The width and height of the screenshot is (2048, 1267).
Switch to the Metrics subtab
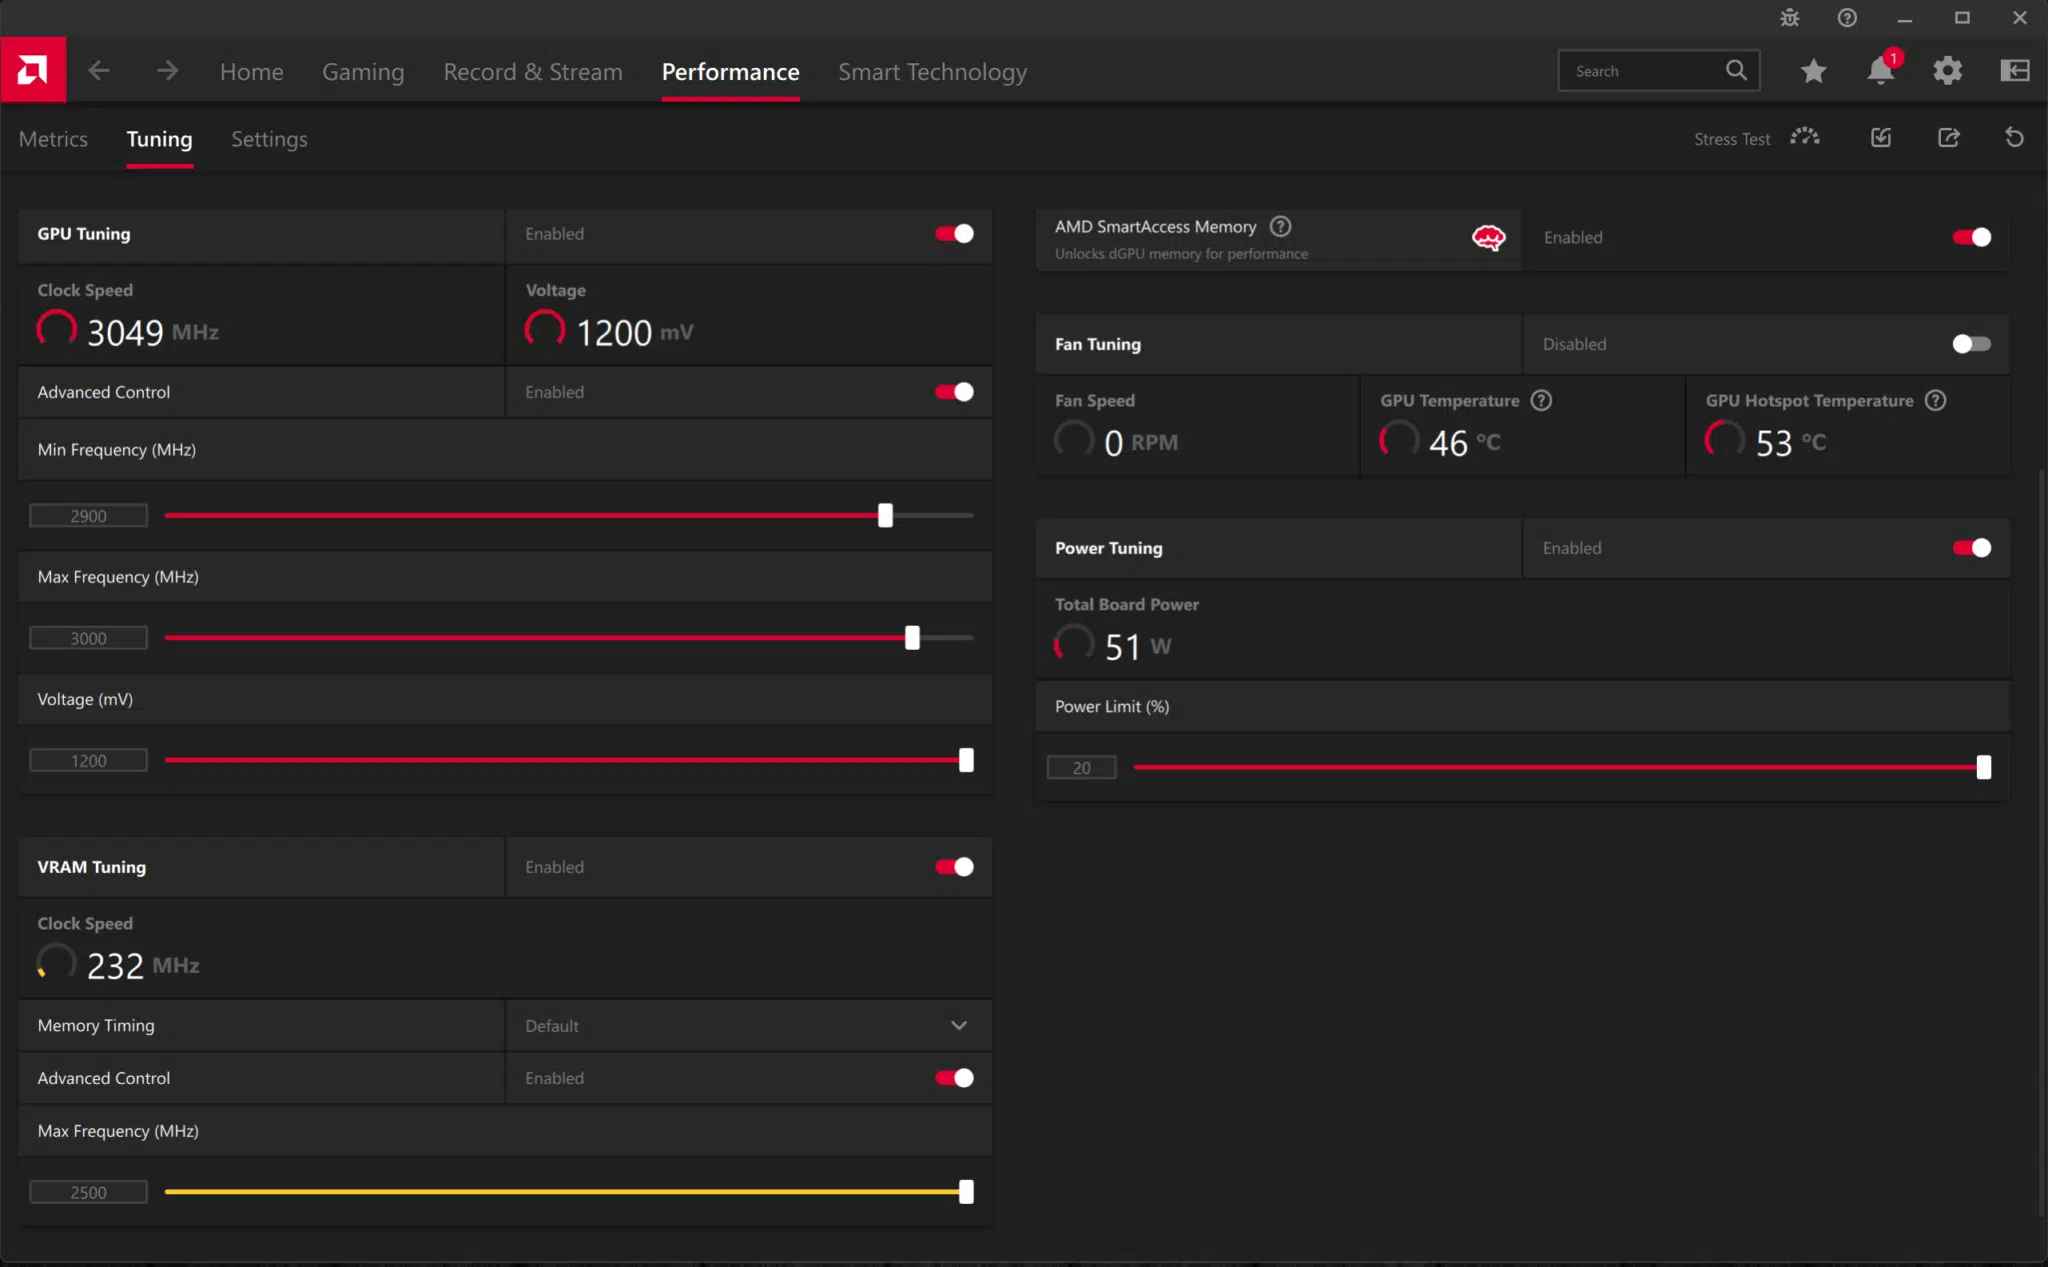pyautogui.click(x=53, y=139)
